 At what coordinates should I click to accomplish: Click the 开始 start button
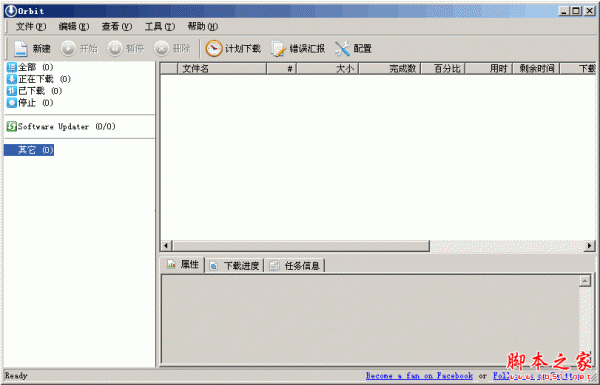point(79,49)
